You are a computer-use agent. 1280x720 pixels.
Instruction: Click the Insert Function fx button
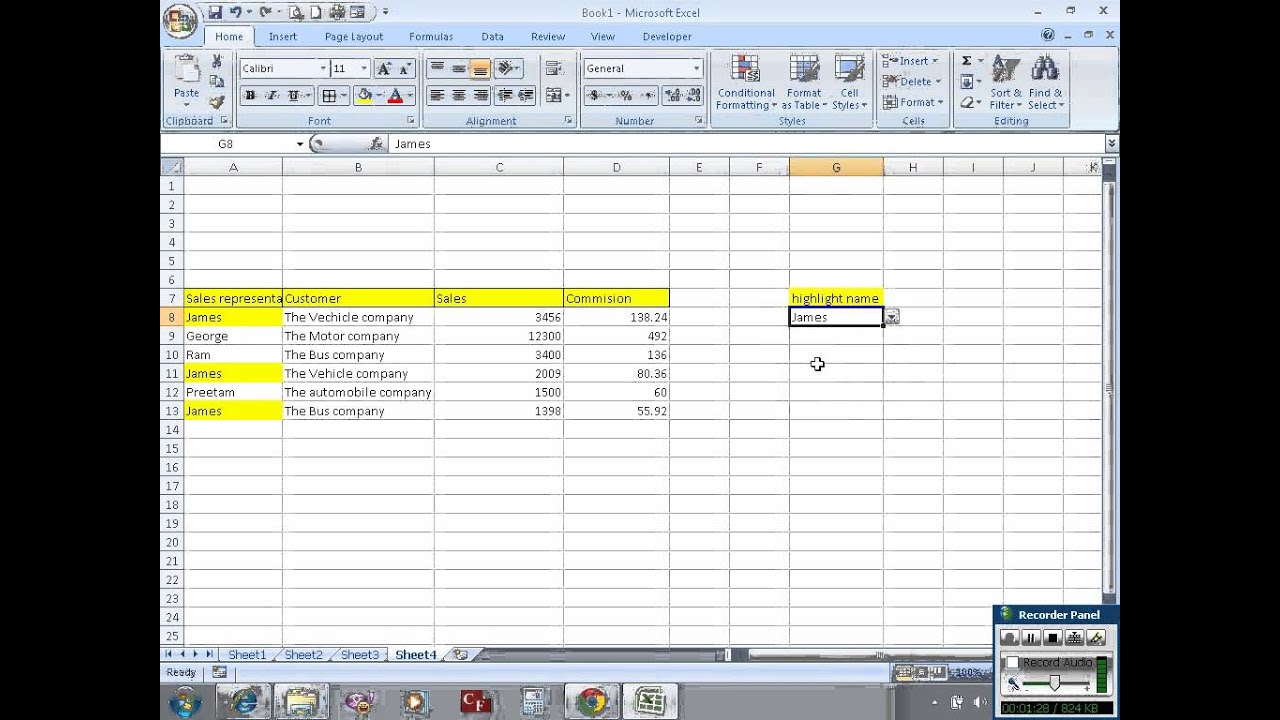(x=376, y=144)
